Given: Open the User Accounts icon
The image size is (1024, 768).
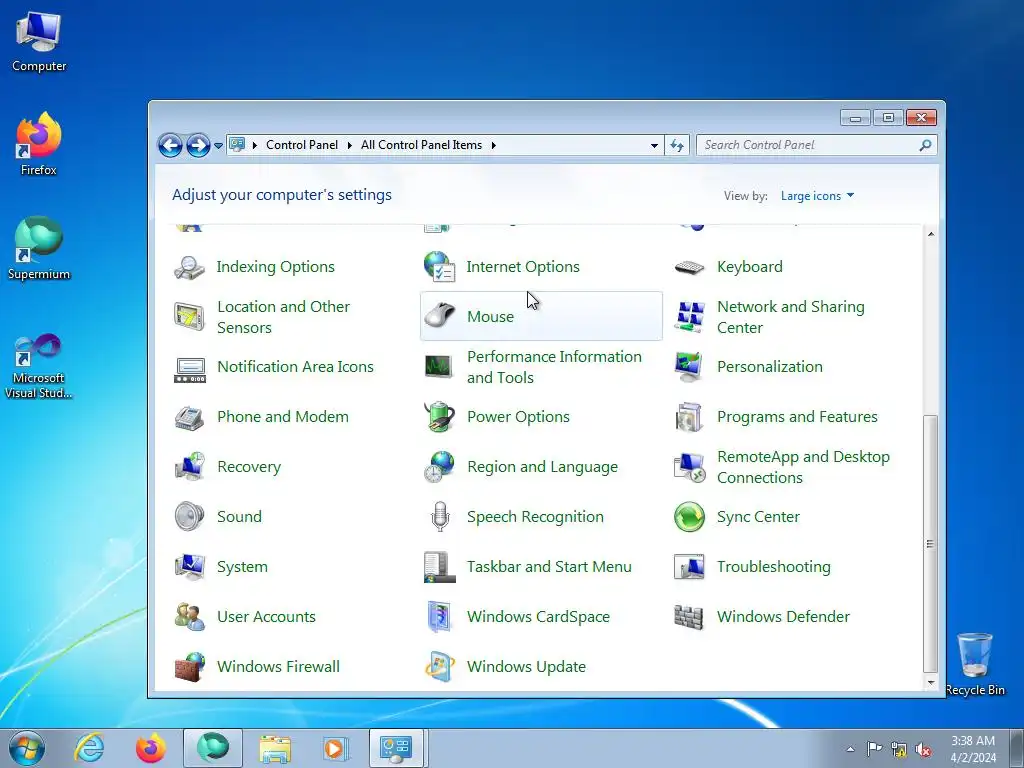Looking at the screenshot, I should (189, 617).
